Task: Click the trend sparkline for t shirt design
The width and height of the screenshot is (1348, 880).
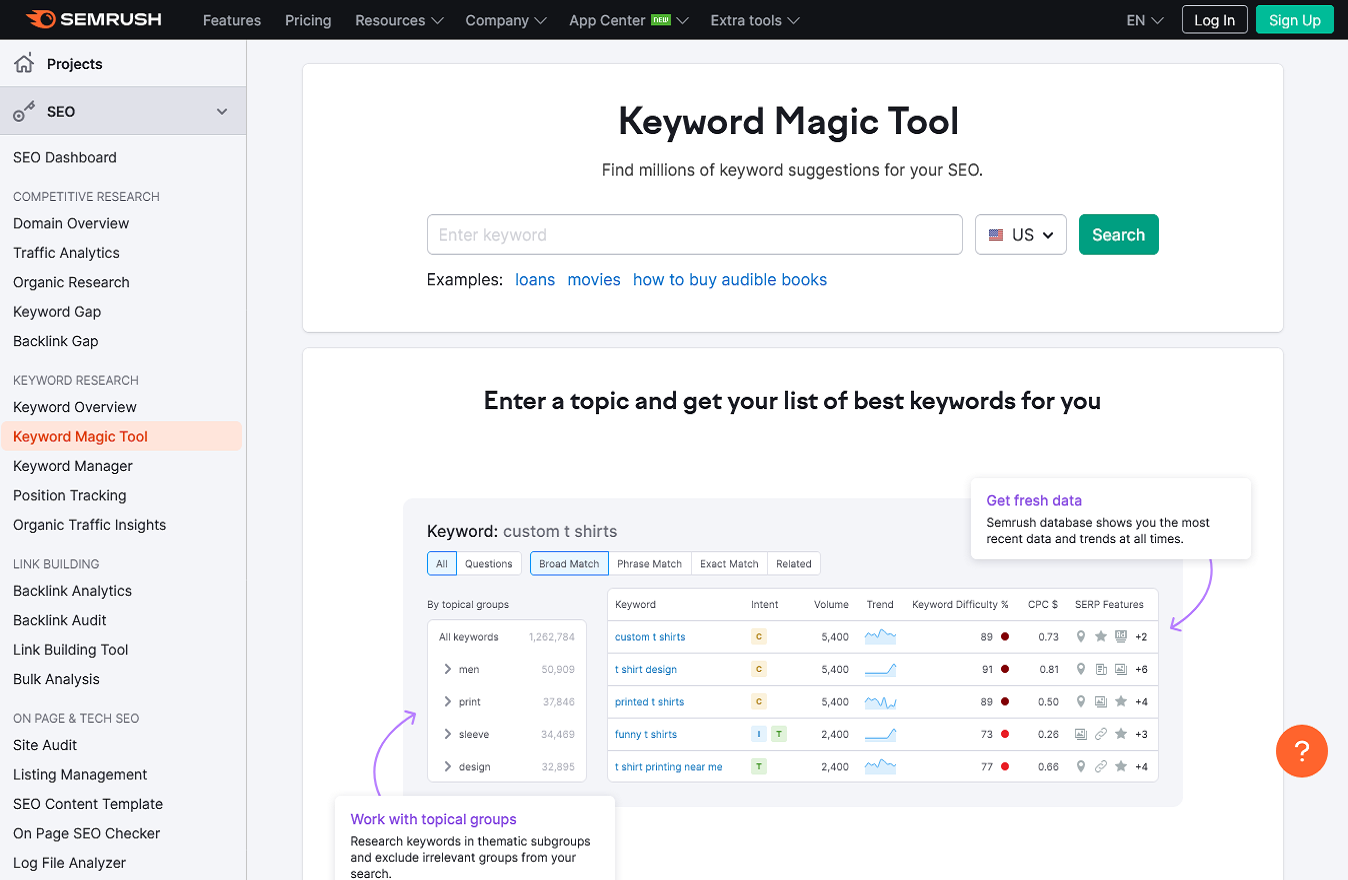Action: point(880,669)
